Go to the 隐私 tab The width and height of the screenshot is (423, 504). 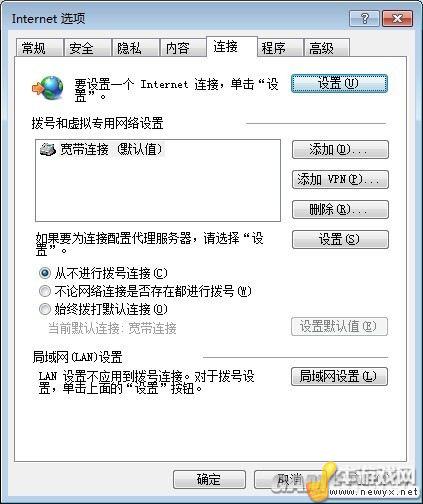(x=135, y=48)
